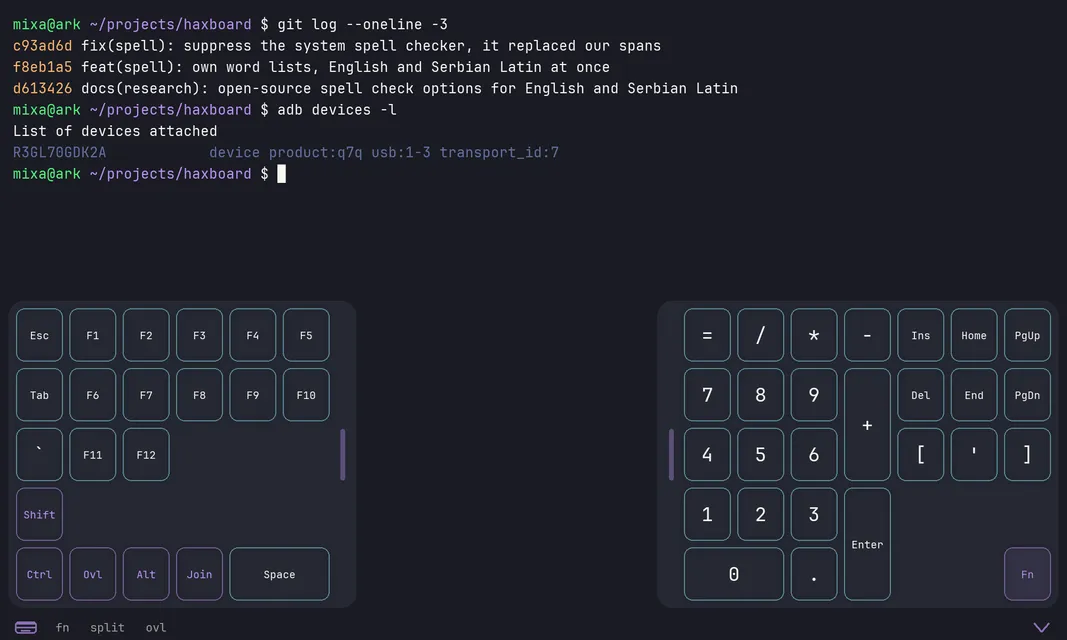Viewport: 1067px width, 640px height.
Task: Select the ovl option in bottom bar
Action: [156, 627]
